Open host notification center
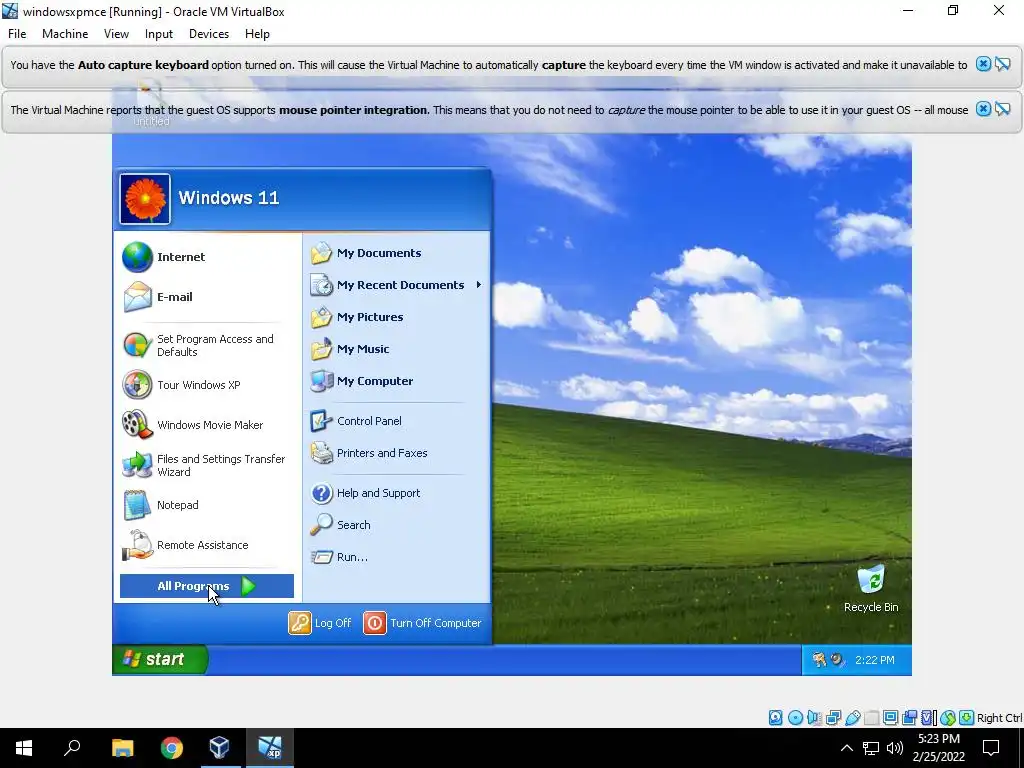Screen dimensions: 1024x768 click(x=991, y=748)
